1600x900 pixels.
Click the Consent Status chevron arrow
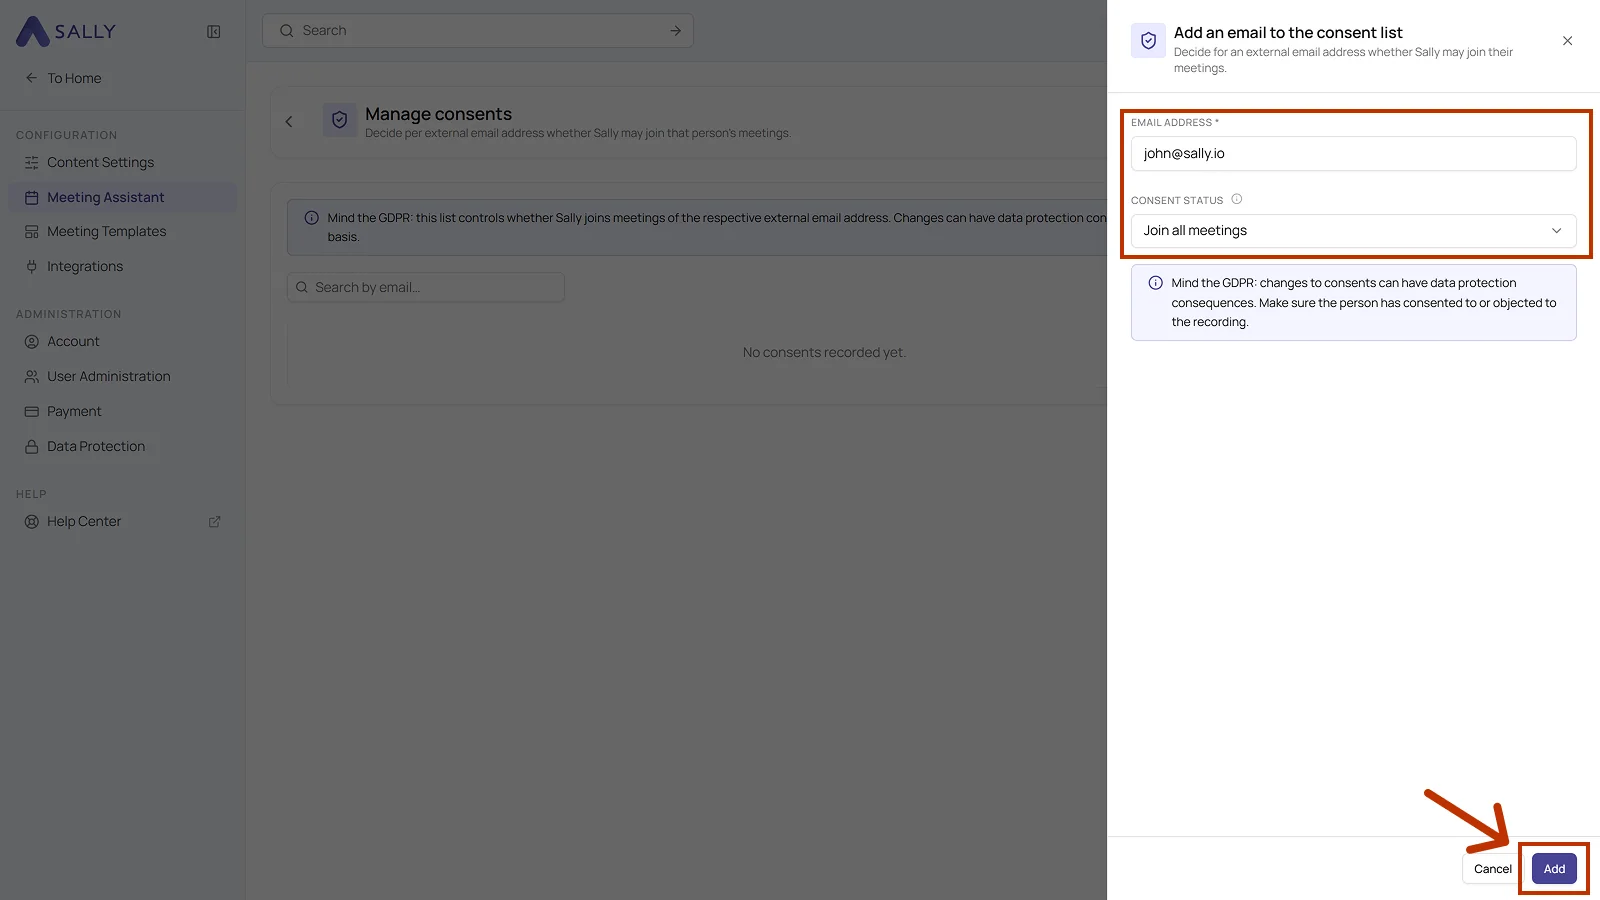[x=1556, y=231]
